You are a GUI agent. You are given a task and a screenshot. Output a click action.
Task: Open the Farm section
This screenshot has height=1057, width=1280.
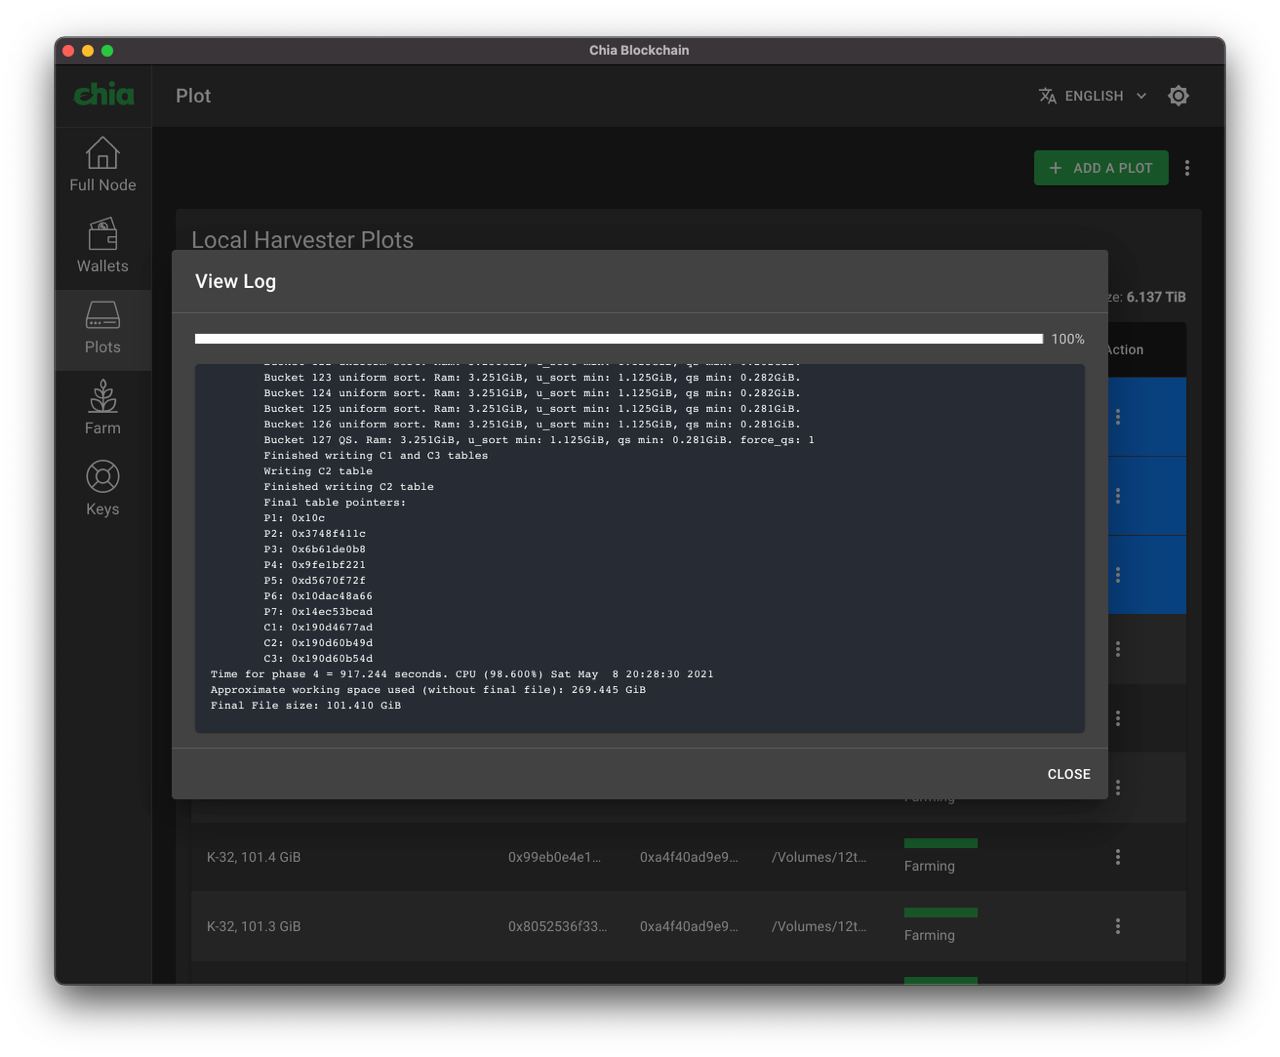pos(102,408)
